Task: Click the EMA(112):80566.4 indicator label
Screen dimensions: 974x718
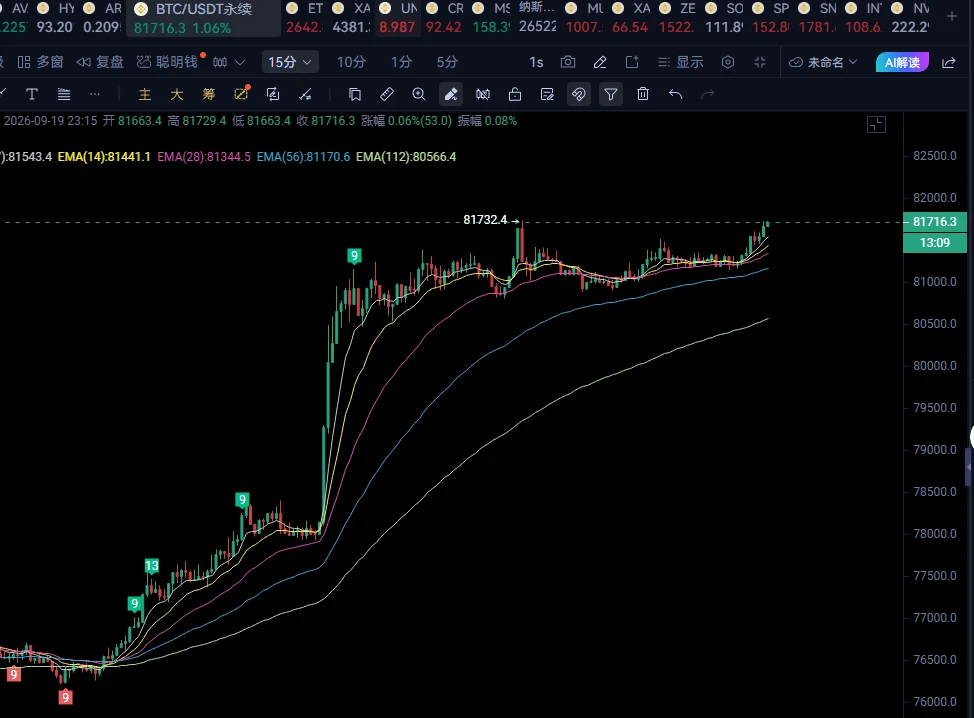Action: point(406,157)
